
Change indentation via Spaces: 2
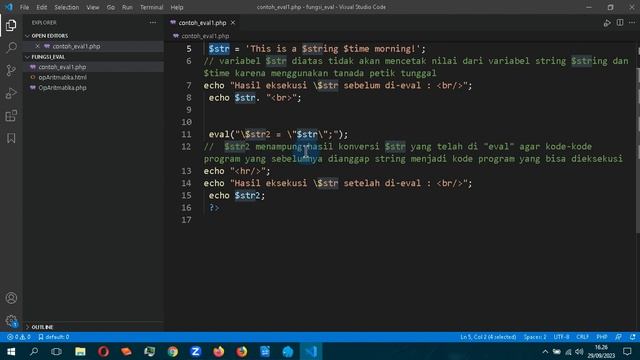535,337
